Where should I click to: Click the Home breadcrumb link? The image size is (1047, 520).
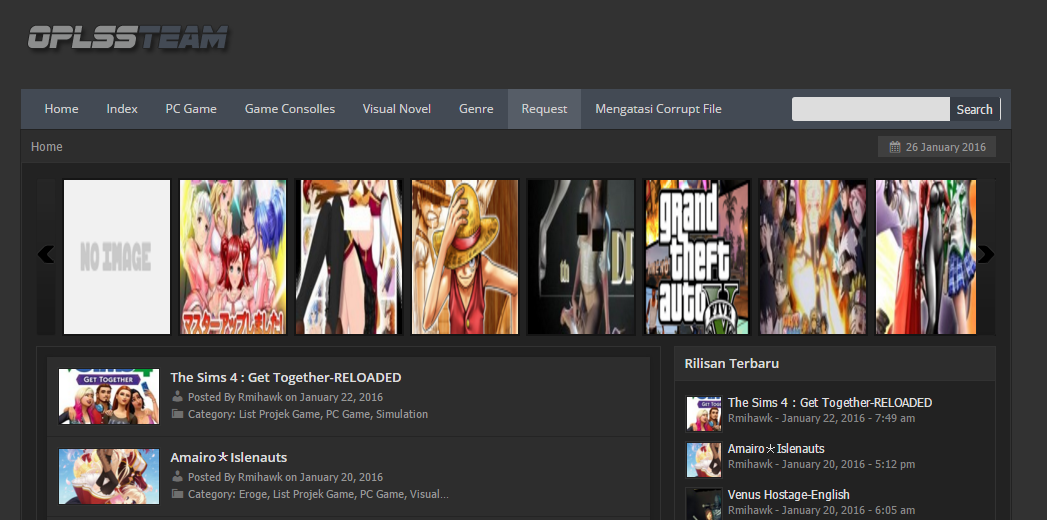click(47, 147)
